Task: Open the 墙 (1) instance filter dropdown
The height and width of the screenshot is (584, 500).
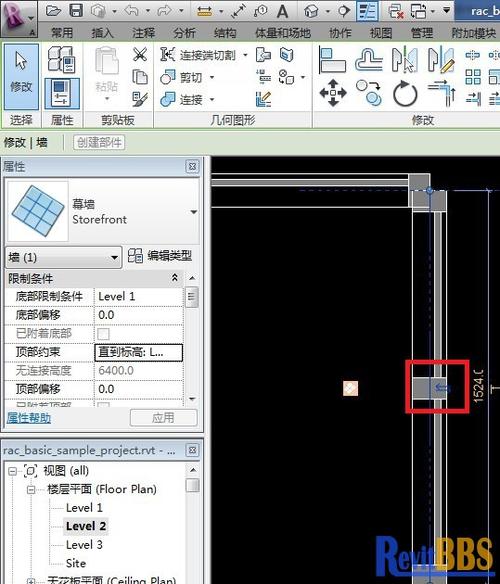Action: pos(114,257)
